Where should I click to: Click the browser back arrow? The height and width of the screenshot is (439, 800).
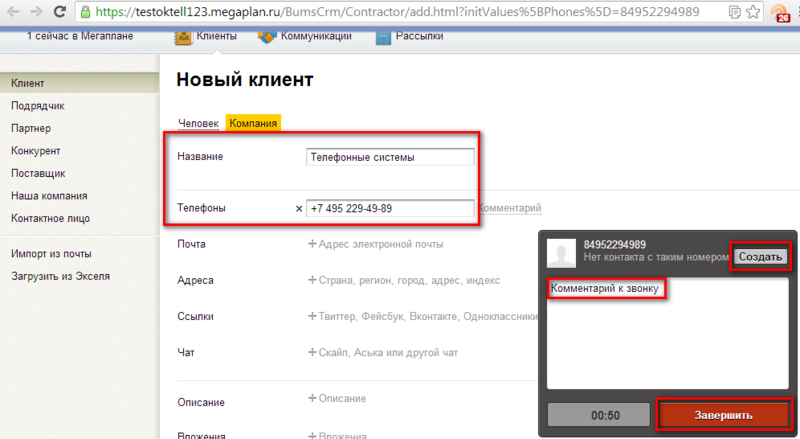click(x=12, y=13)
